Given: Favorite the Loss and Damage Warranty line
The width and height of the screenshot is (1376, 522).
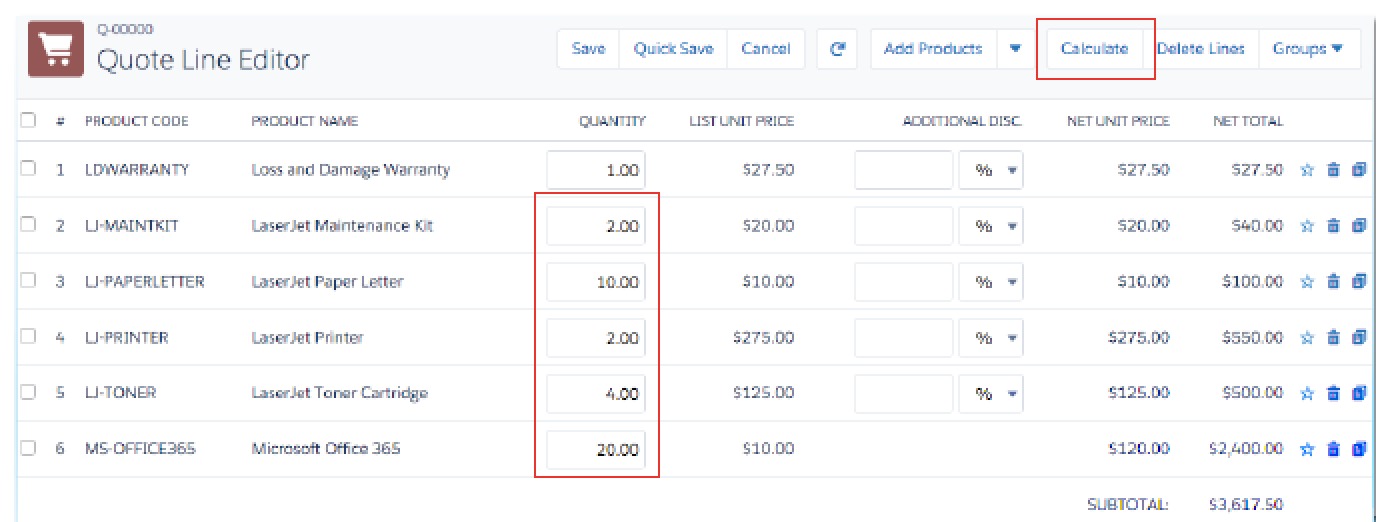Looking at the screenshot, I should 1306,171.
